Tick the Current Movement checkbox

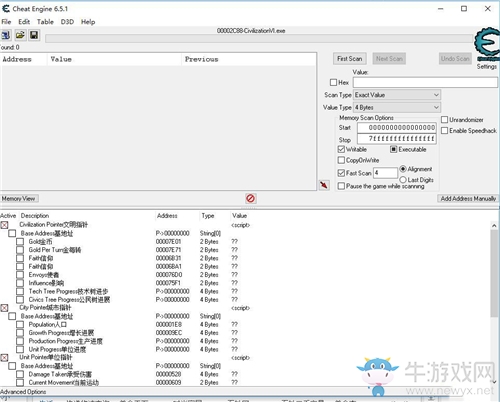click(x=20, y=382)
